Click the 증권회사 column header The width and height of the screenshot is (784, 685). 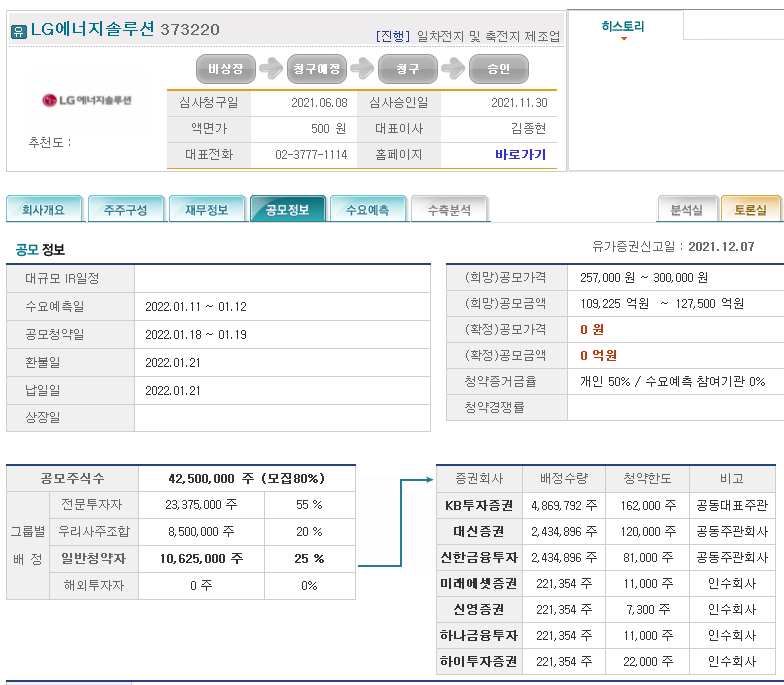(479, 478)
